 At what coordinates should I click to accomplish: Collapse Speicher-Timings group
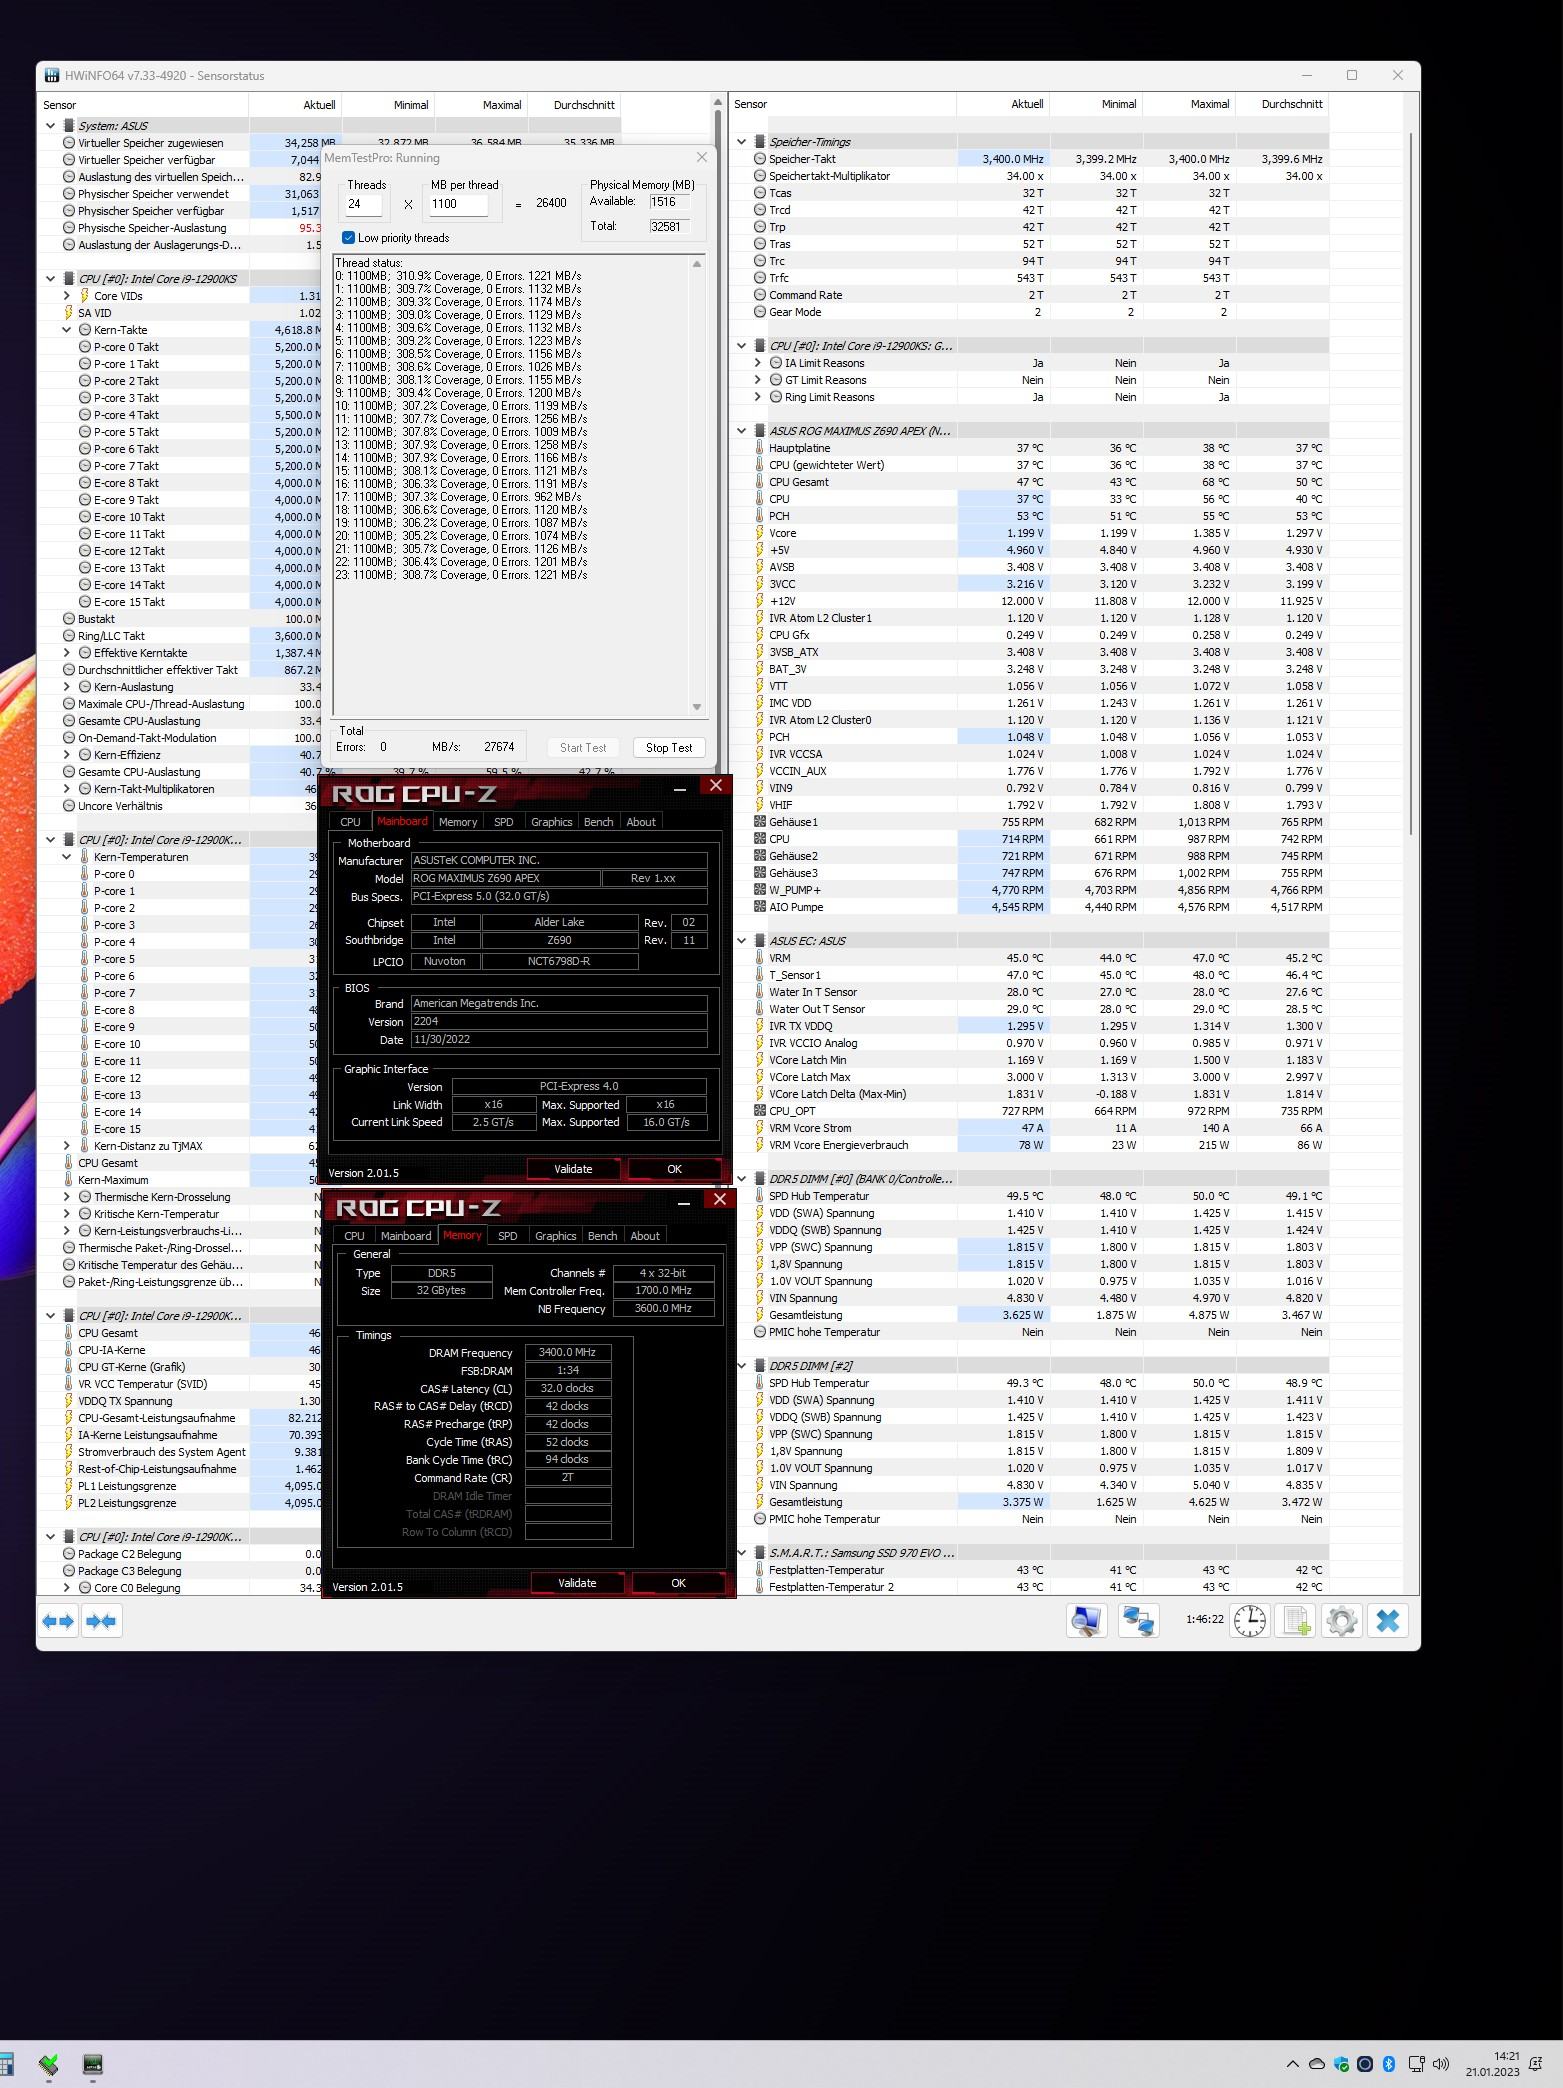click(741, 142)
